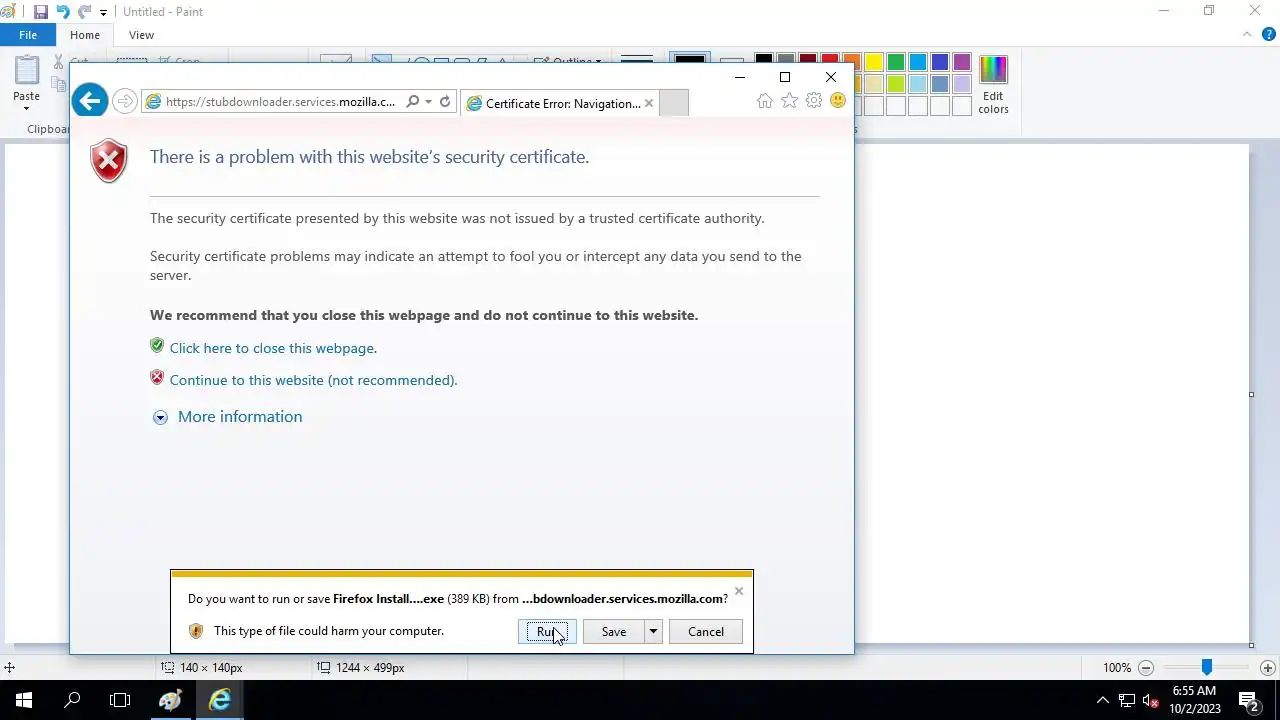This screenshot has height=720, width=1280.
Task: Click the network icon in system tray
Action: (1127, 701)
